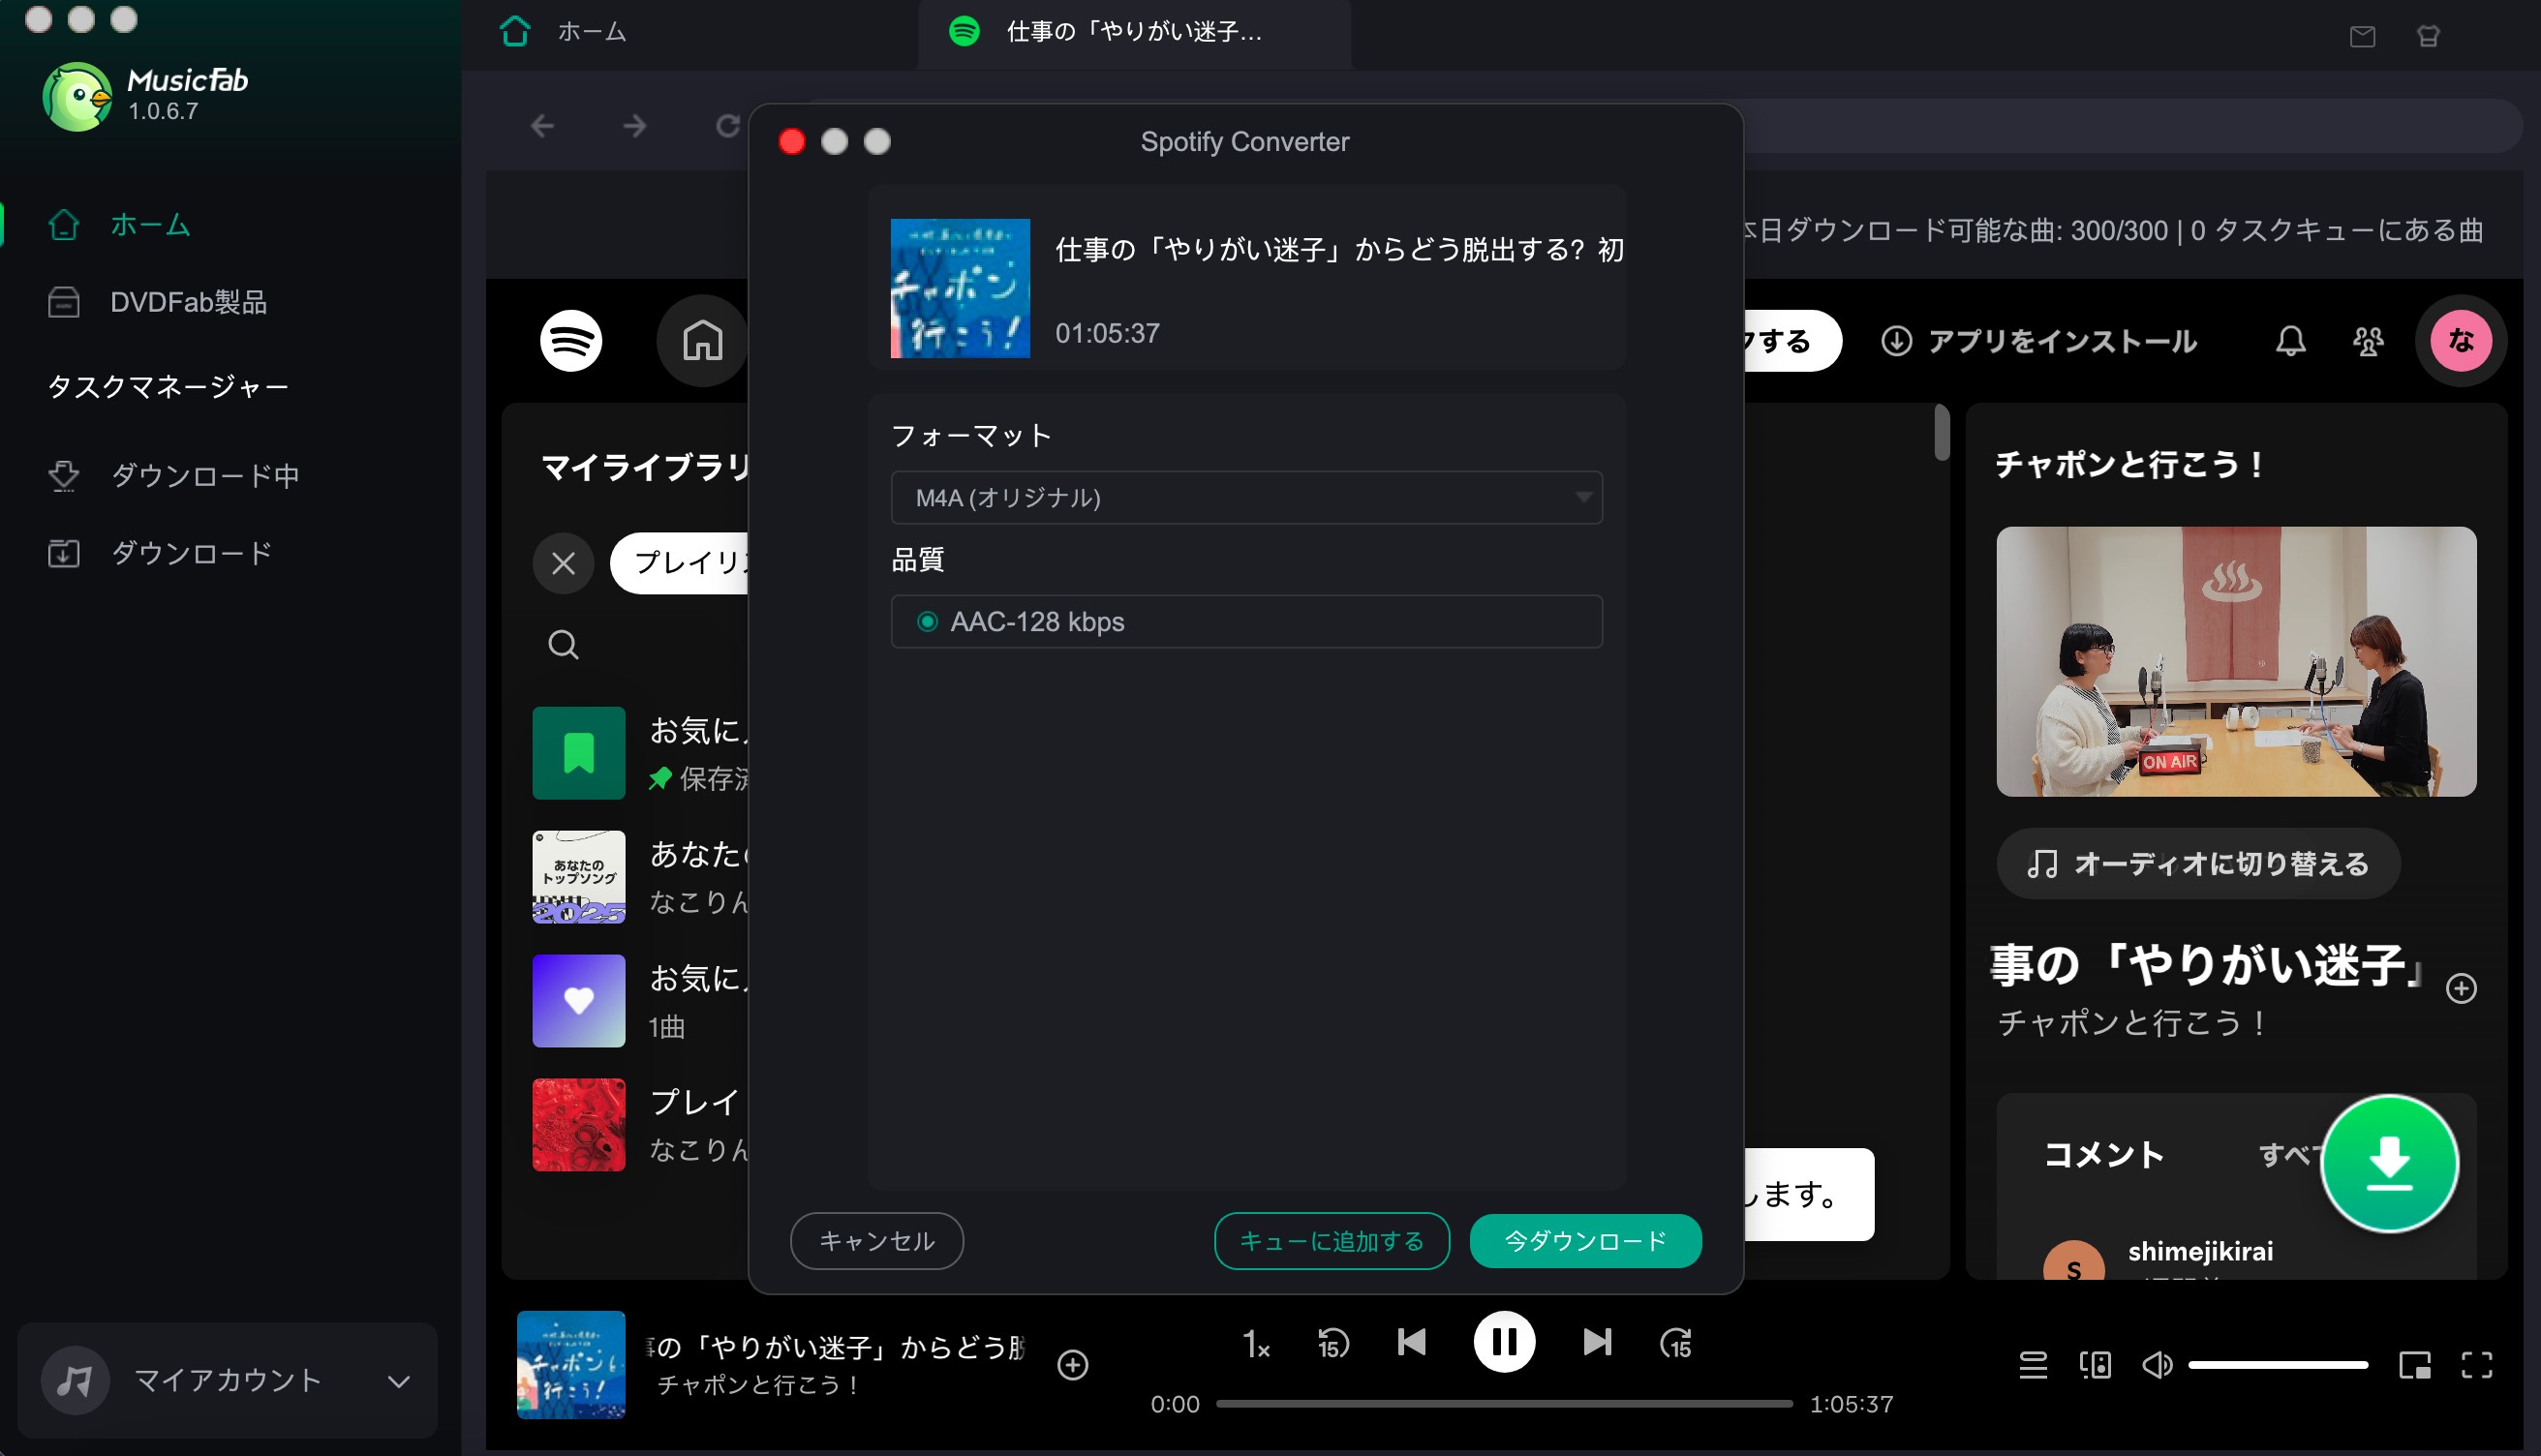
Task: Click キューに追加する button
Action: [1331, 1241]
